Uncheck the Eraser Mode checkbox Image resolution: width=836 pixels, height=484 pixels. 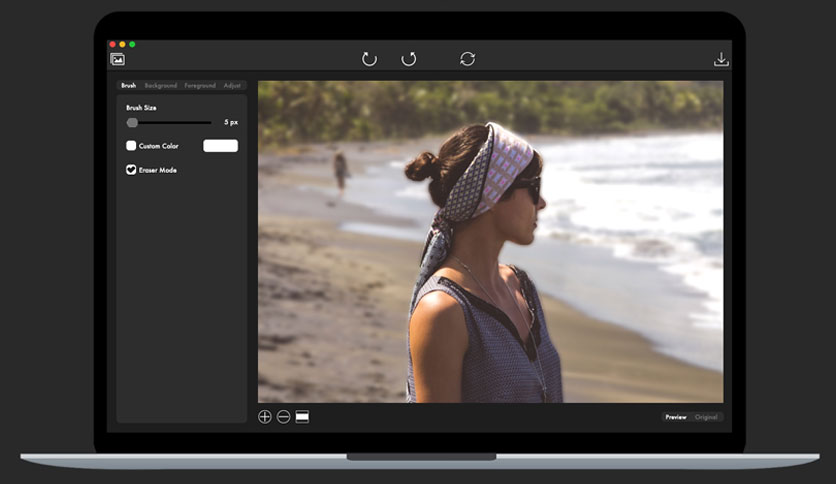coord(131,170)
